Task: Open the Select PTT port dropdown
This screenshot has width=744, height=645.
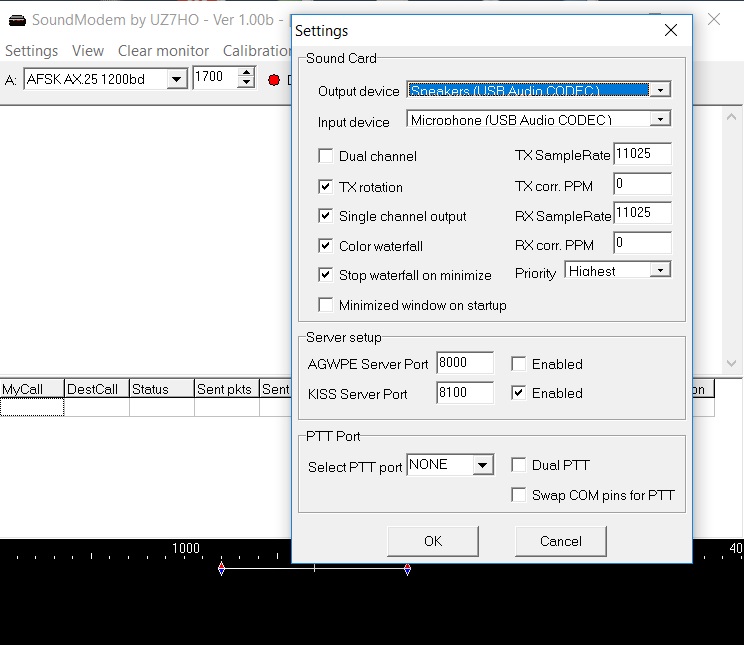Action: pos(483,465)
